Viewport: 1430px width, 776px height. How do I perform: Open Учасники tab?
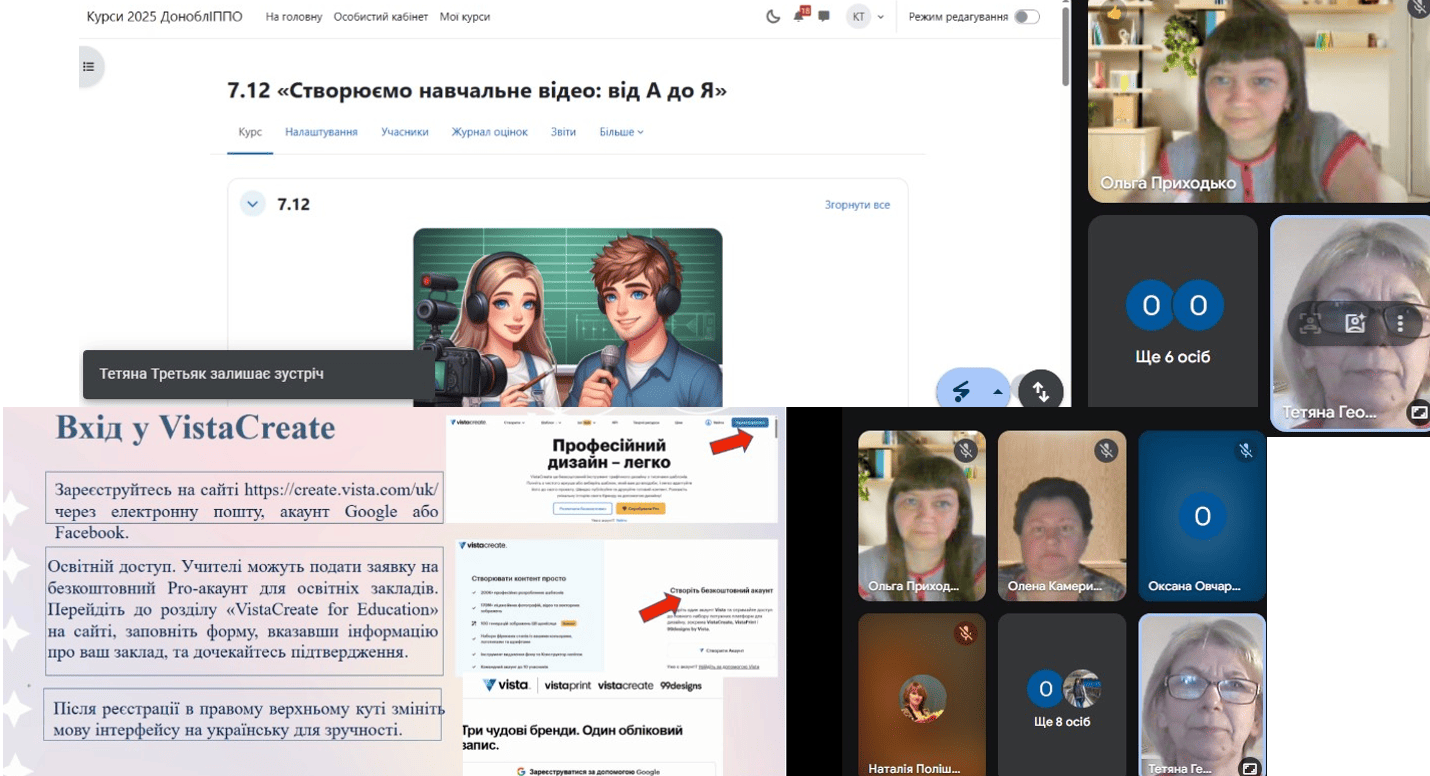405,132
